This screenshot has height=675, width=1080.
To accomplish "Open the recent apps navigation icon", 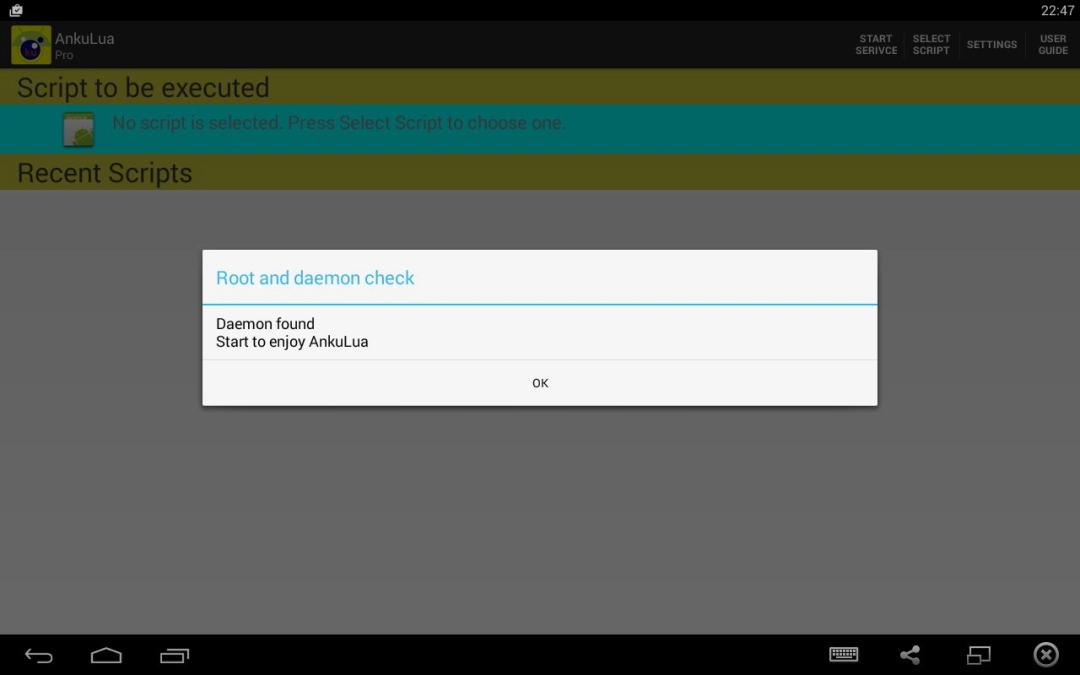I will click(174, 655).
